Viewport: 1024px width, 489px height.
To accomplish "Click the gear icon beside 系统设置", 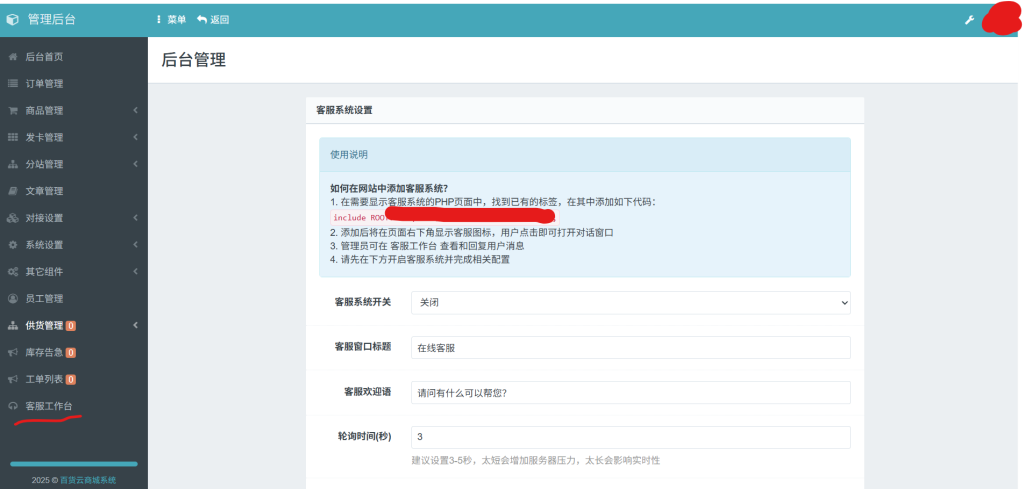I will pyautogui.click(x=13, y=245).
